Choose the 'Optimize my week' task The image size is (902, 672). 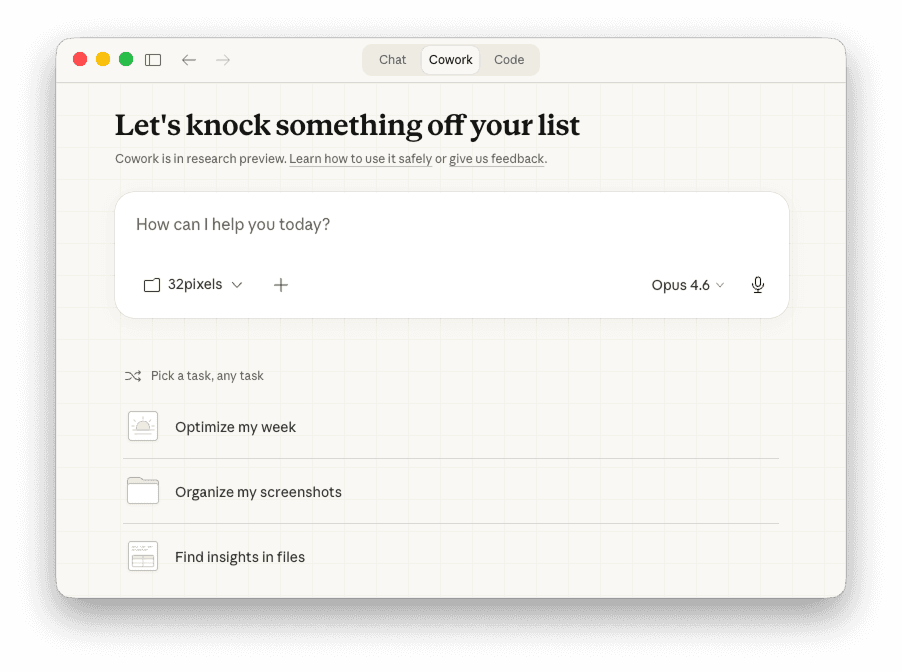coord(236,427)
